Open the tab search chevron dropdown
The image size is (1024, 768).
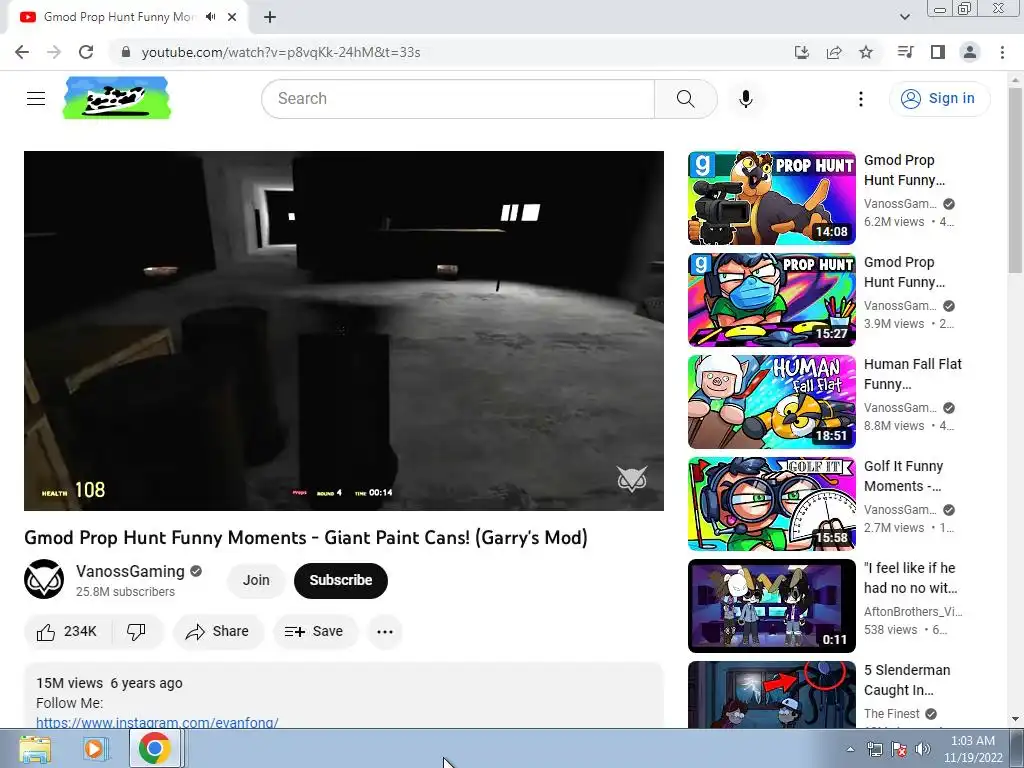904,17
